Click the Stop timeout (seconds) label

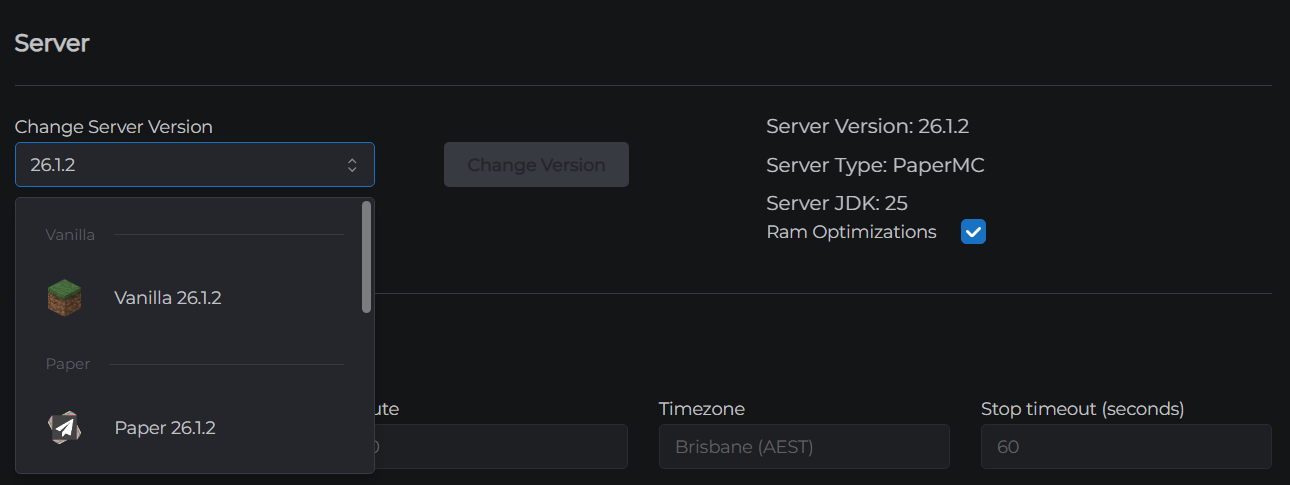tap(1083, 409)
